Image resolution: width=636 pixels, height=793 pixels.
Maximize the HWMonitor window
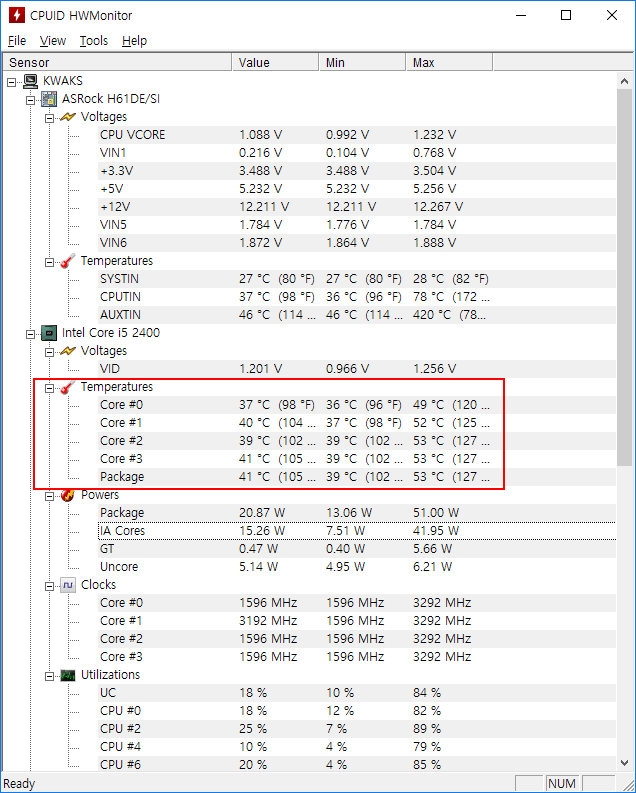pos(566,15)
